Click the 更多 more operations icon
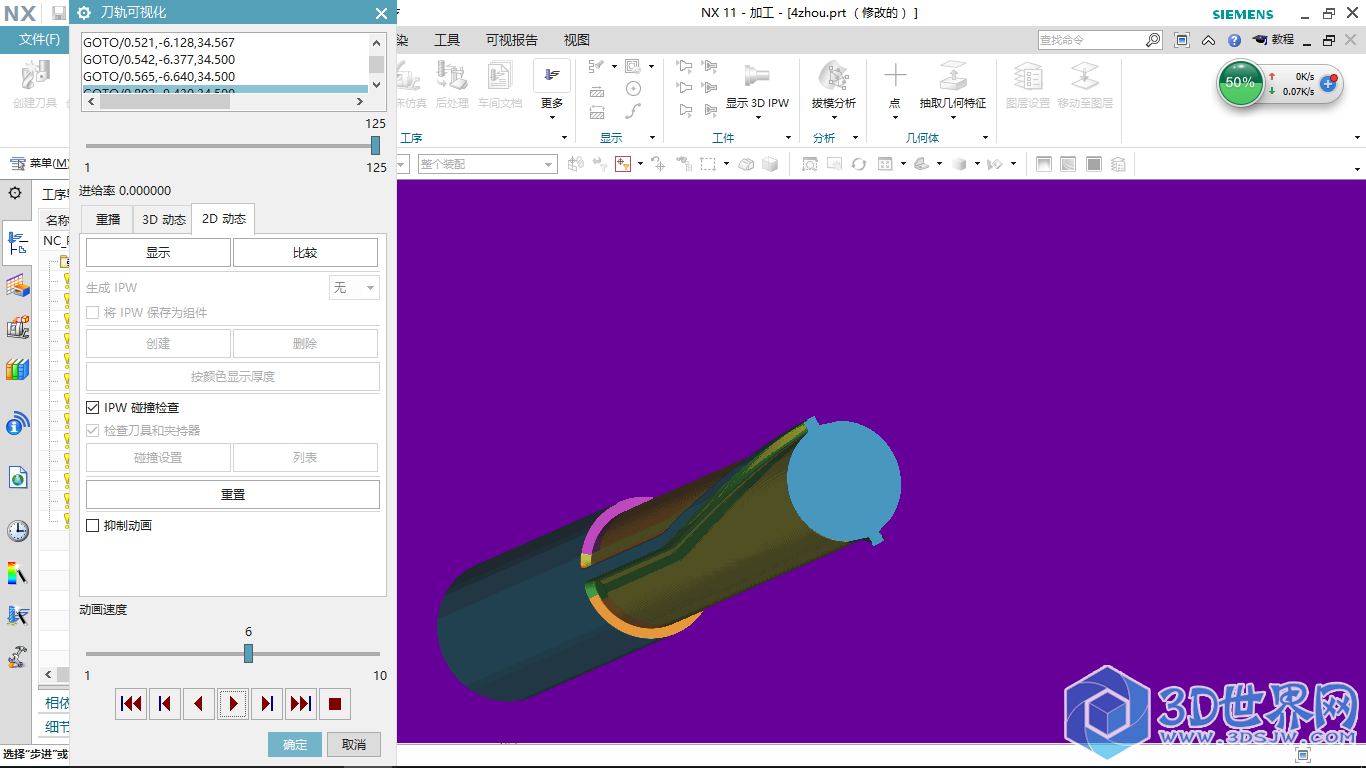This screenshot has height=768, width=1366. point(552,76)
